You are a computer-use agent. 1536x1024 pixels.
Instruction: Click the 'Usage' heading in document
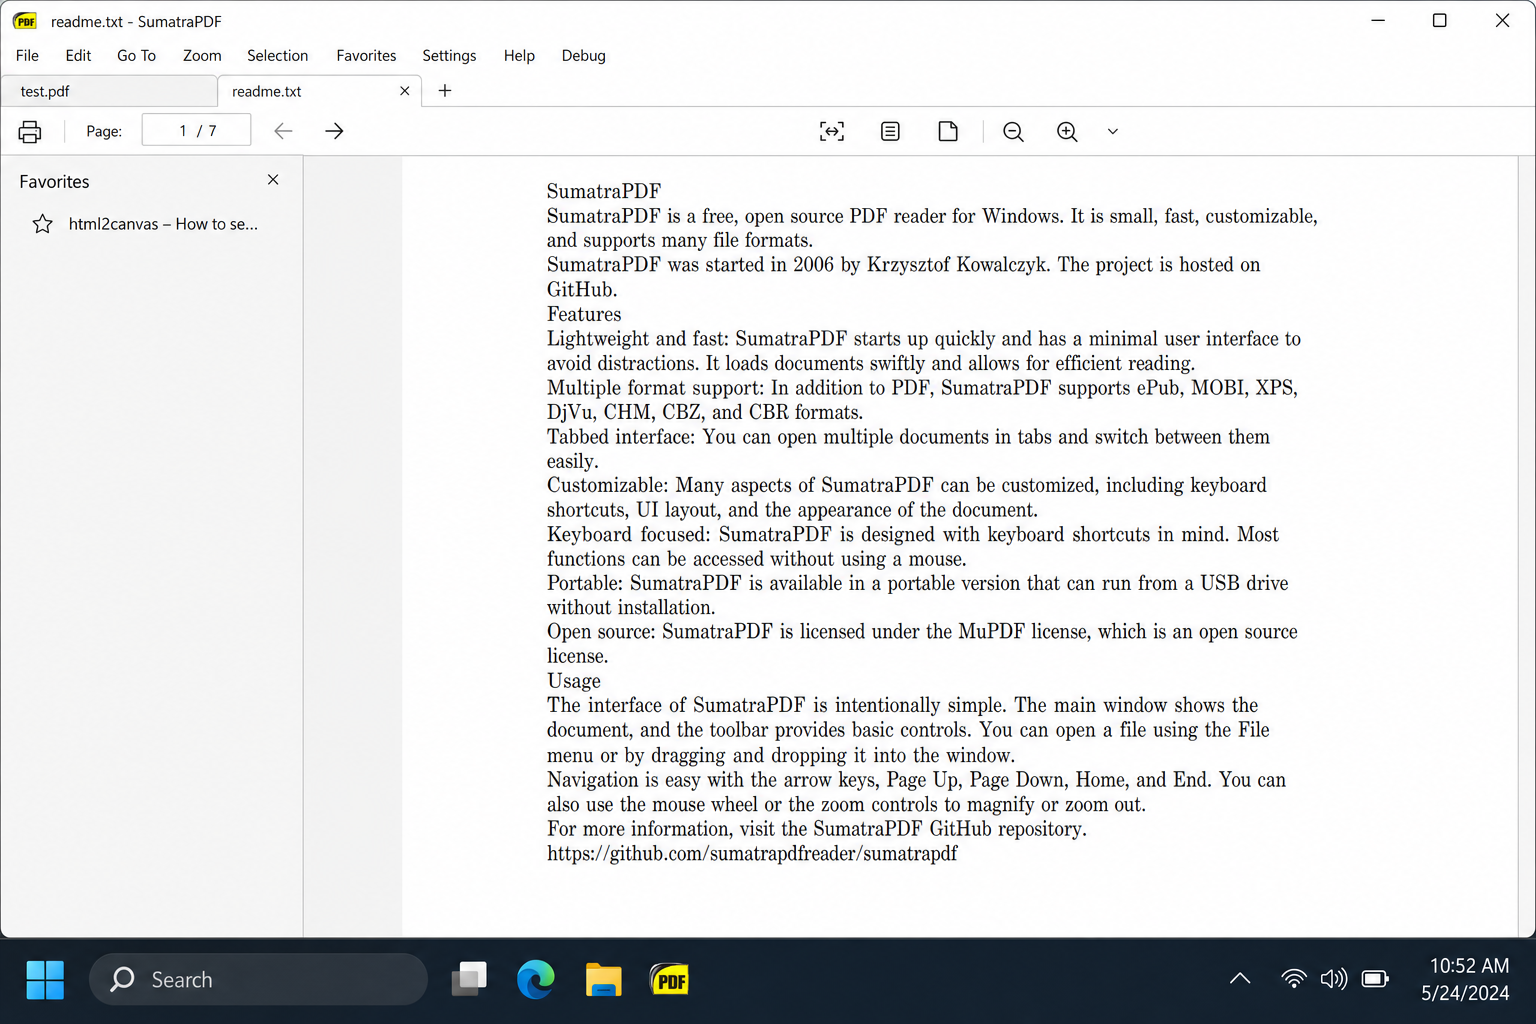click(x=574, y=681)
